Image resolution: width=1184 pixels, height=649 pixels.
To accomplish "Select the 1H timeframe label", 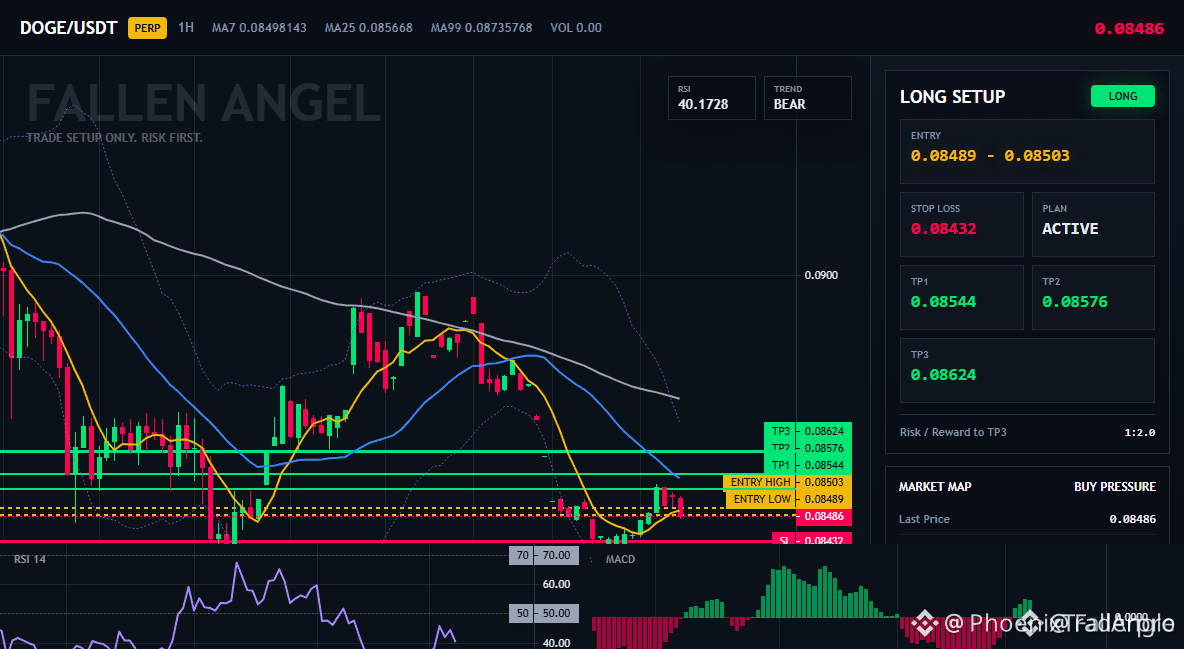I will (186, 27).
